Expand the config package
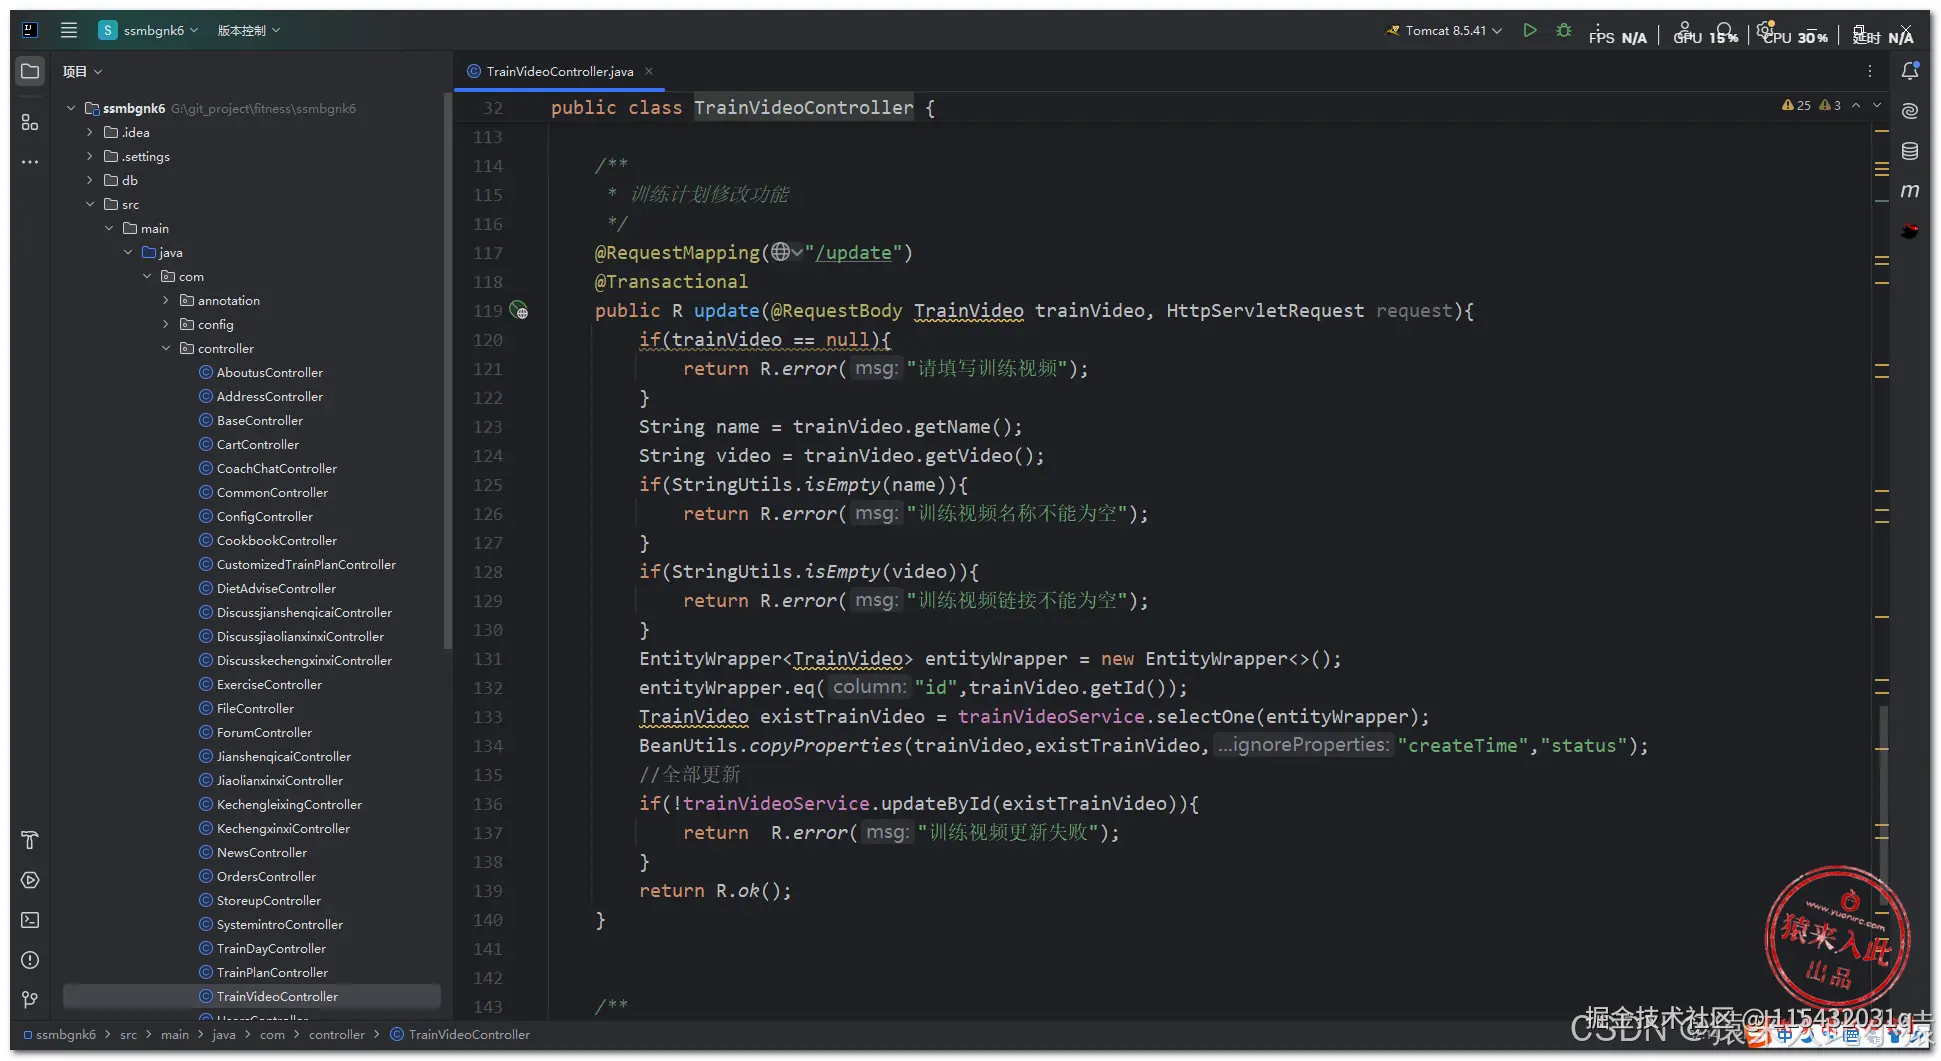The height and width of the screenshot is (1061, 1941). pos(166,324)
